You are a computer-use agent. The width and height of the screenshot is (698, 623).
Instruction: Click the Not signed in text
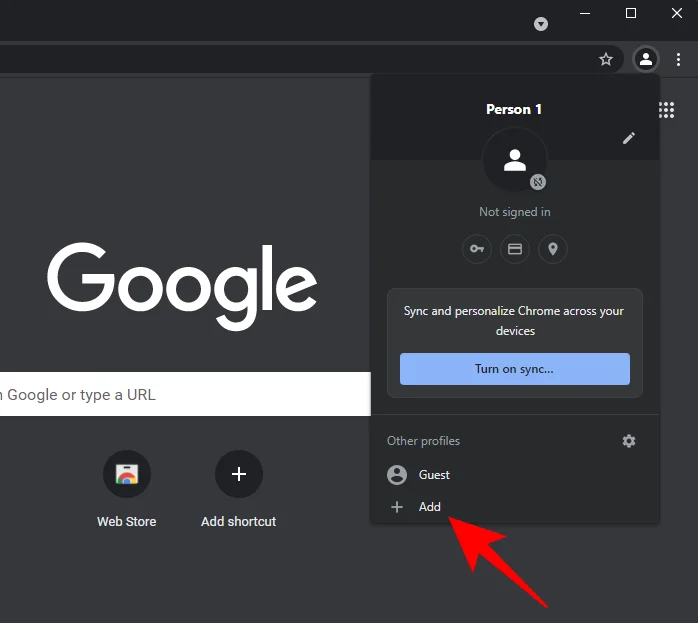click(x=515, y=212)
